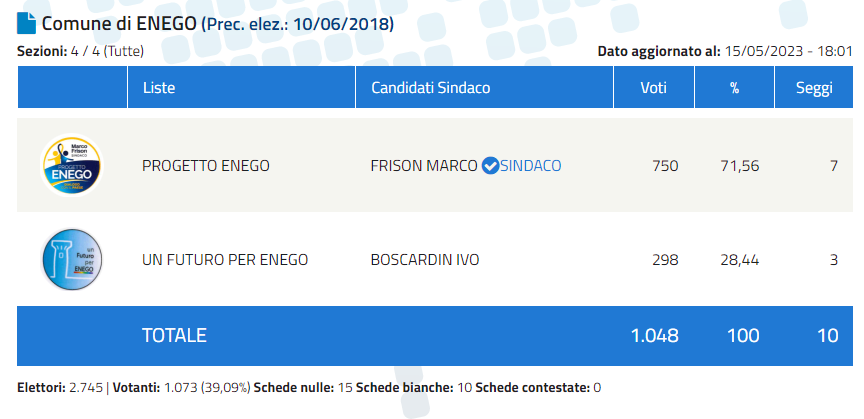
Task: Click candidate name FRISON MARCO
Action: pos(424,166)
